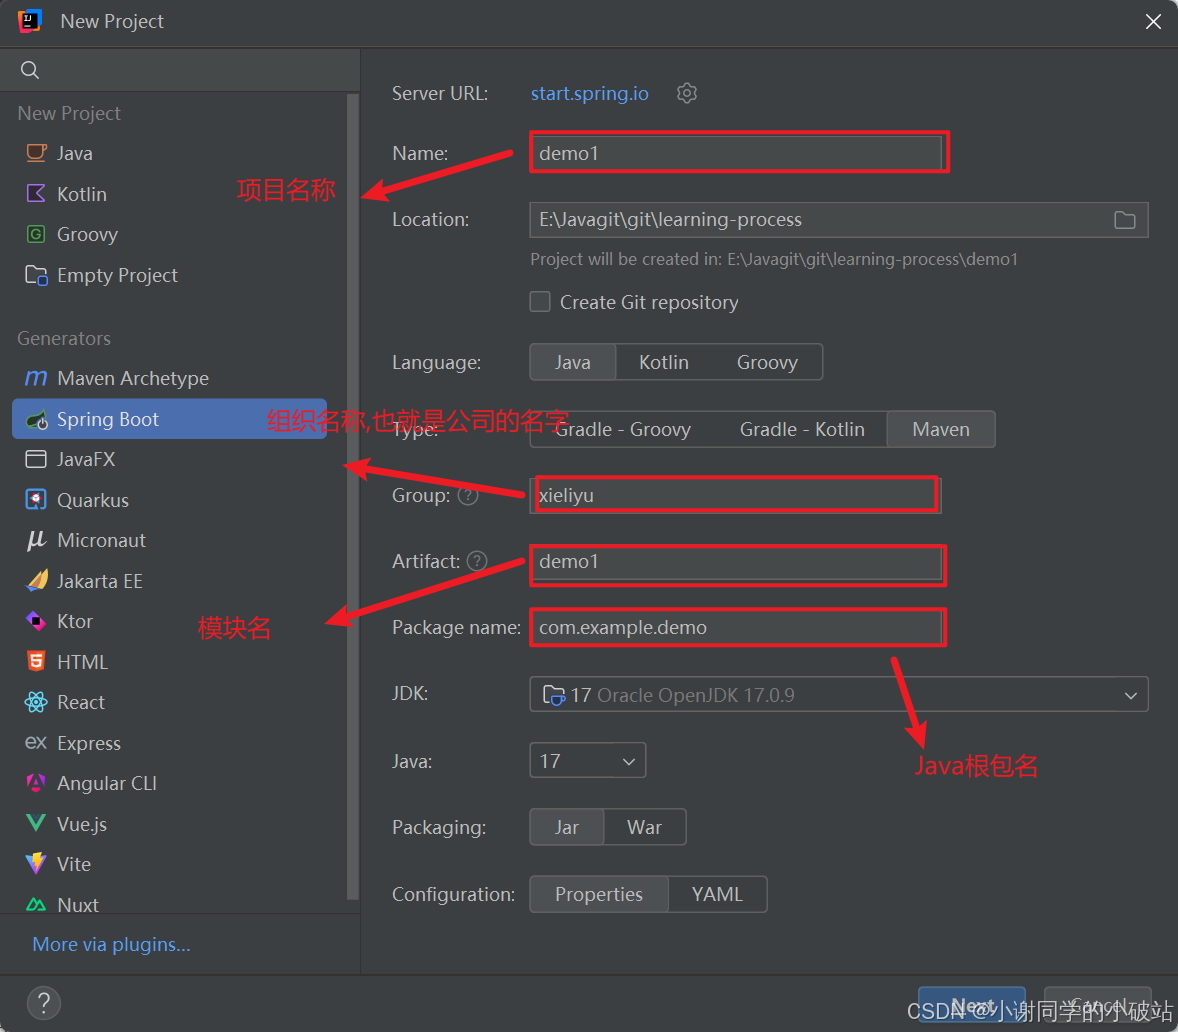The image size is (1178, 1032).
Task: Click the search magnifier icon
Action: click(x=30, y=70)
